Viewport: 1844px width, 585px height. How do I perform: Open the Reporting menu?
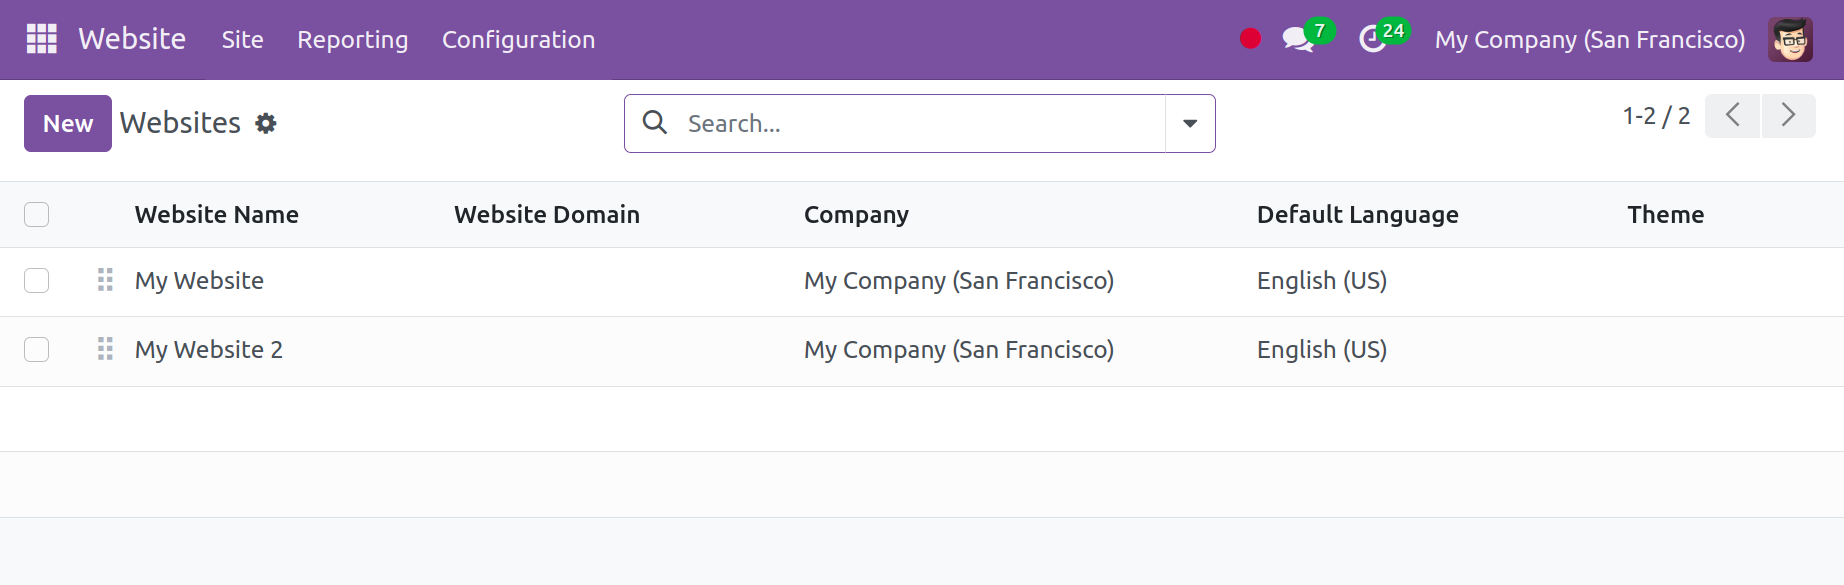(x=352, y=39)
